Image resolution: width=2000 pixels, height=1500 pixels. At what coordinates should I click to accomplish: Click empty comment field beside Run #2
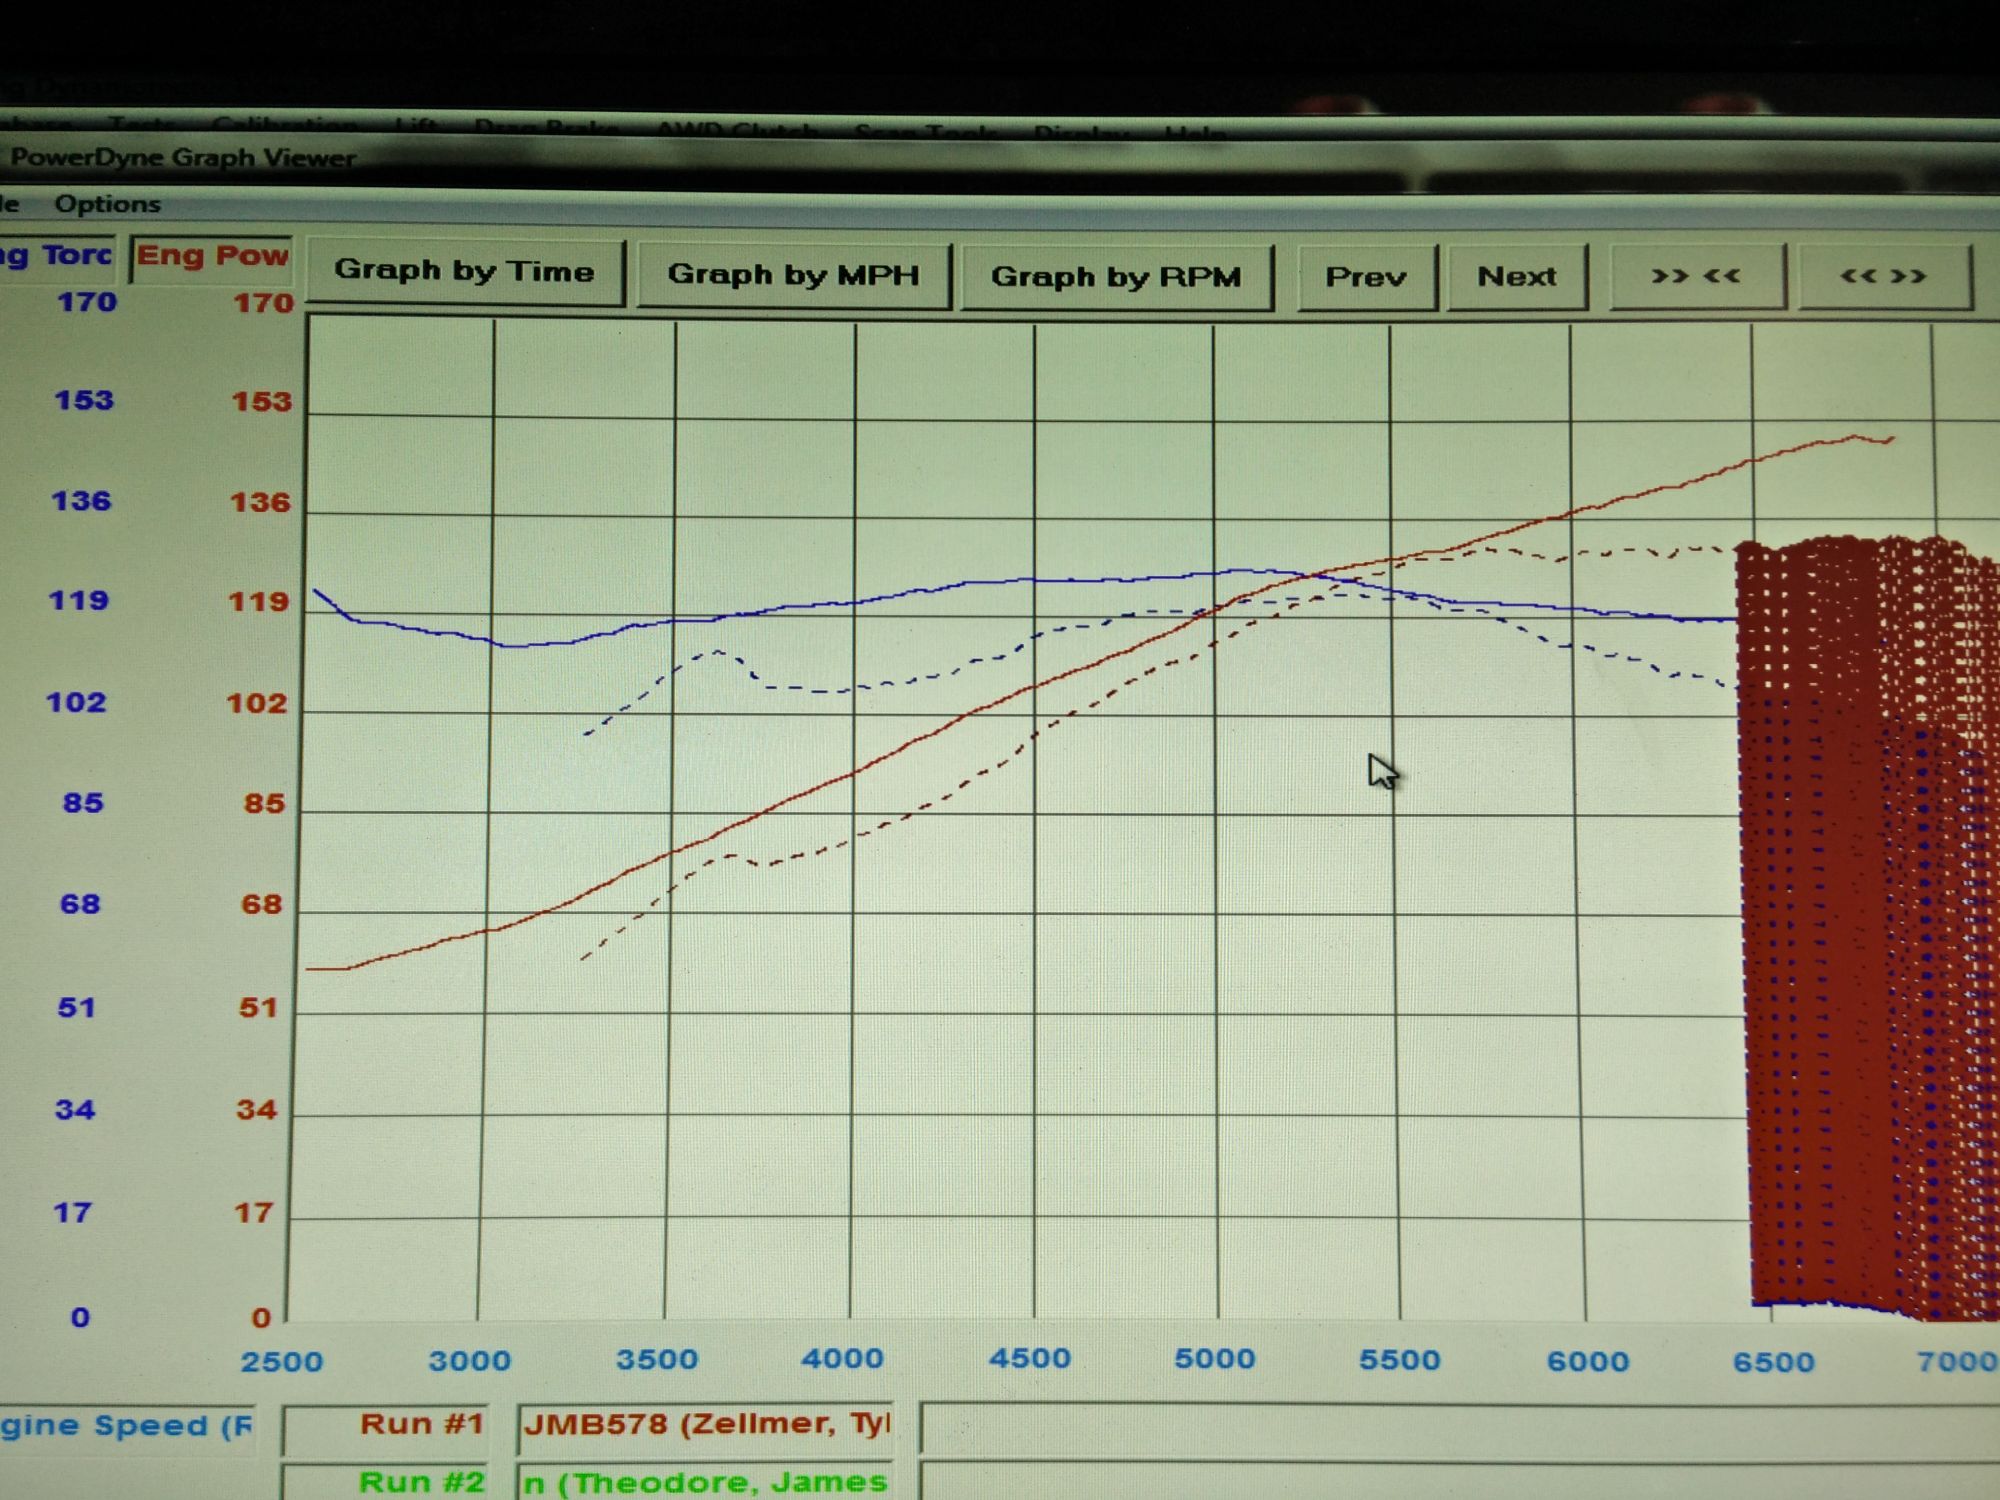(x=1450, y=1482)
